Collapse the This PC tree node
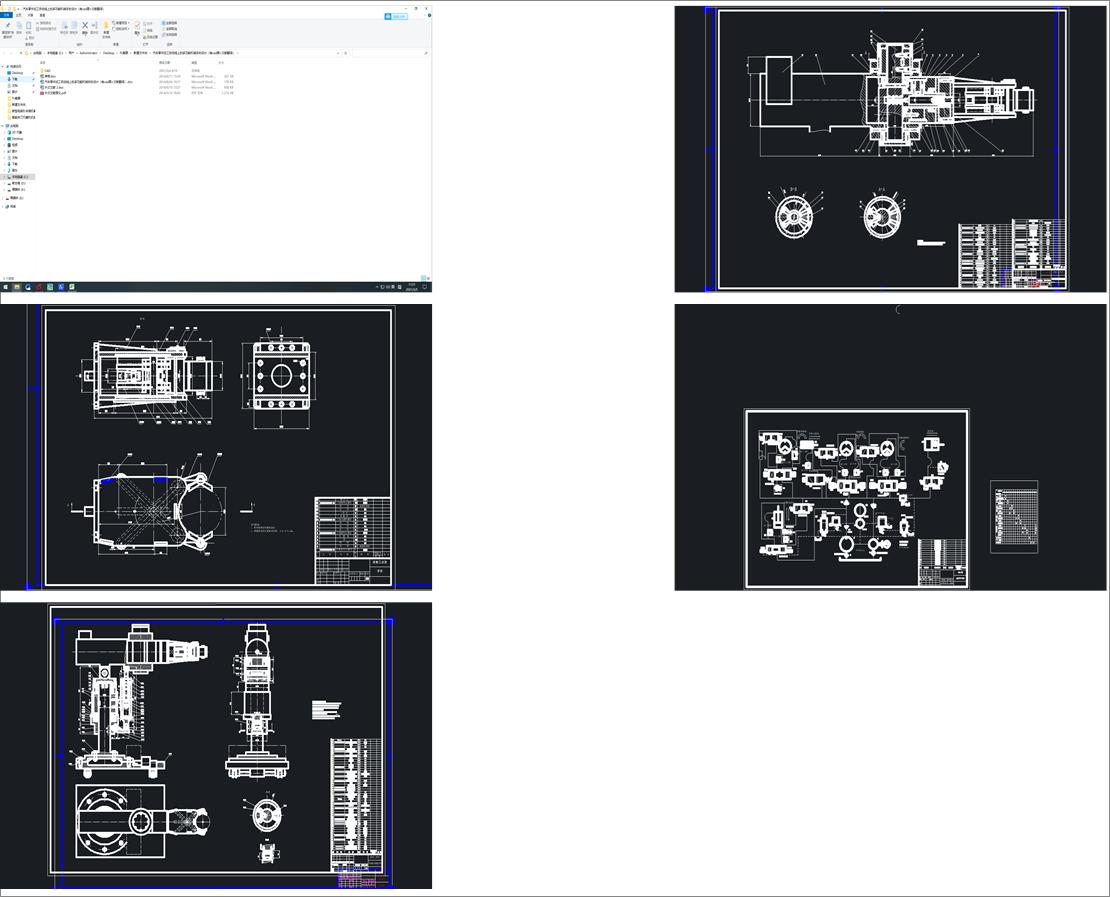The height and width of the screenshot is (897, 1110). [3, 126]
